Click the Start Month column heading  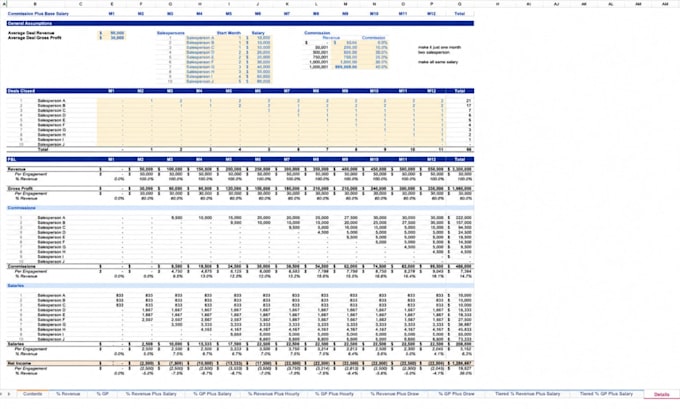[x=229, y=33]
